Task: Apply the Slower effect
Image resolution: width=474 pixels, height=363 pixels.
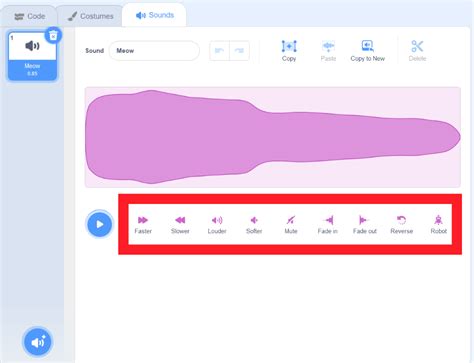Action: tap(180, 224)
